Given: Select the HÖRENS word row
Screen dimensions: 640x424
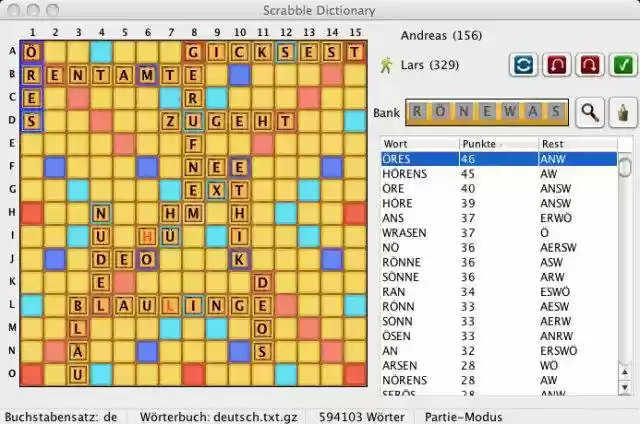Looking at the screenshot, I should click(x=499, y=174).
